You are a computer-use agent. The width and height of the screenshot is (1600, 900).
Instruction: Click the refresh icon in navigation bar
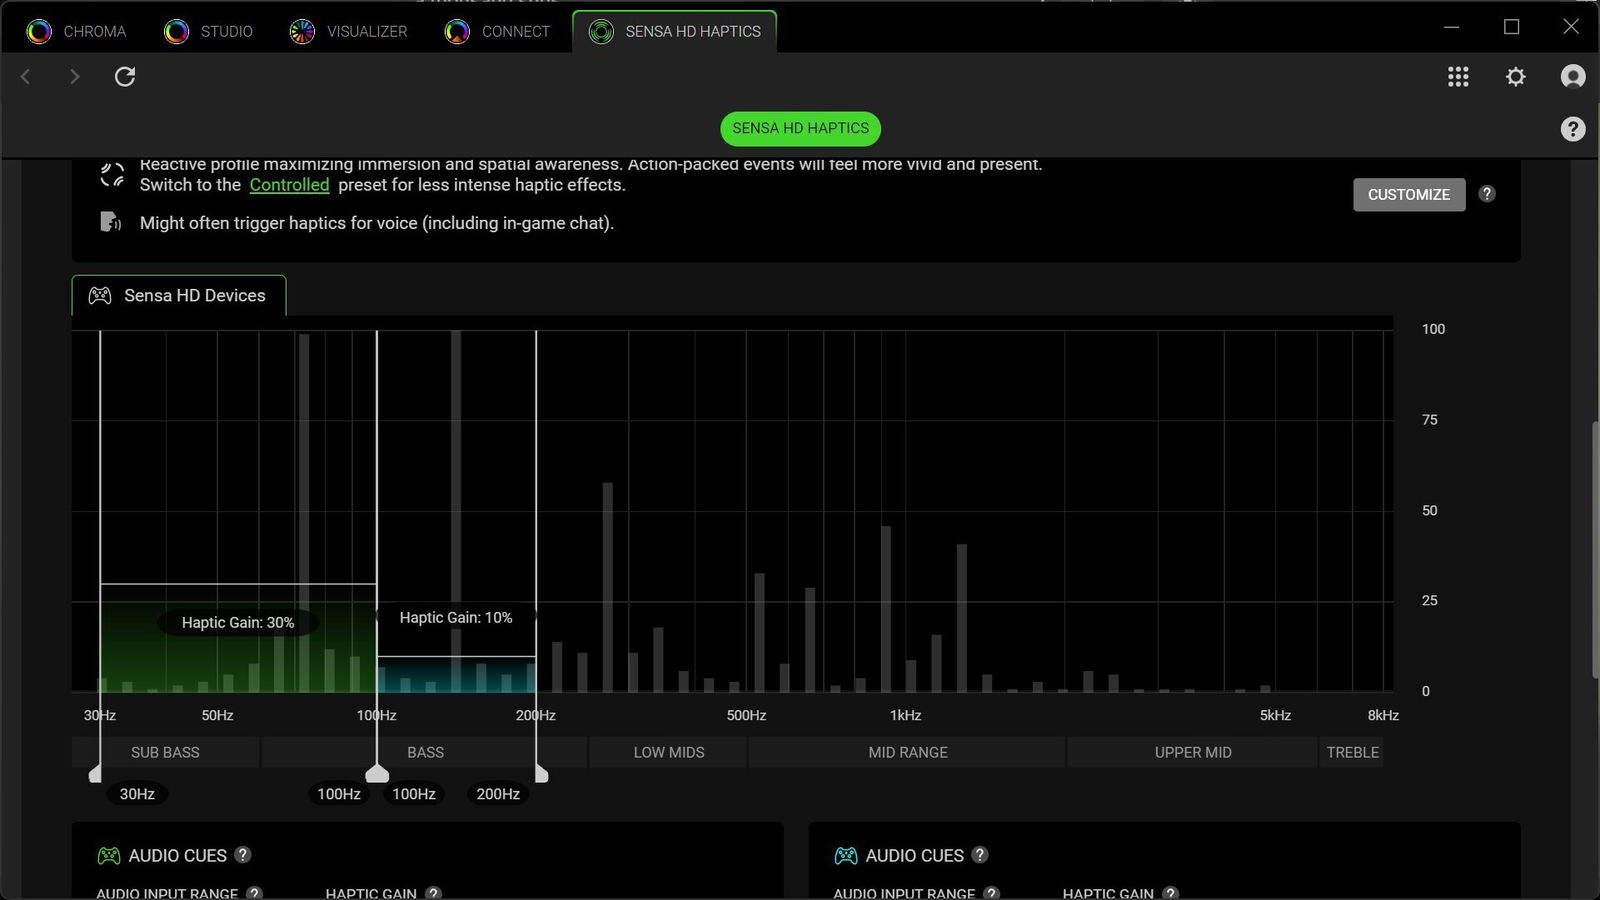tap(125, 77)
